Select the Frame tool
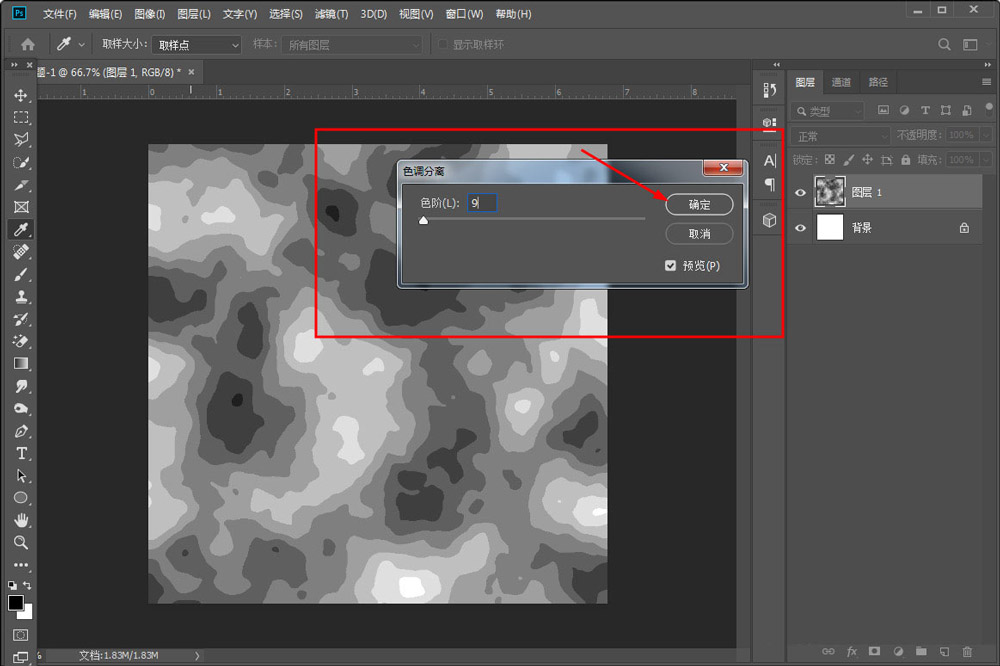This screenshot has height=666, width=1000. tap(21, 207)
